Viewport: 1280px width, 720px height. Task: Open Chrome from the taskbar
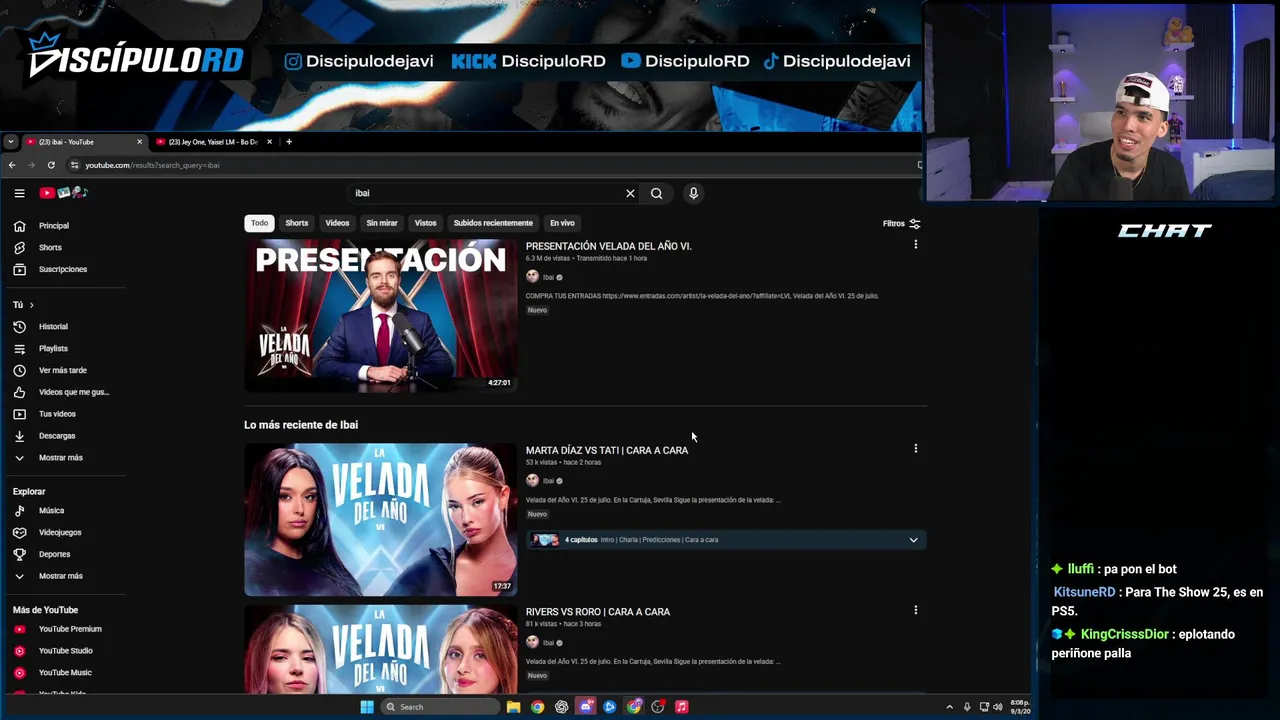click(x=538, y=707)
